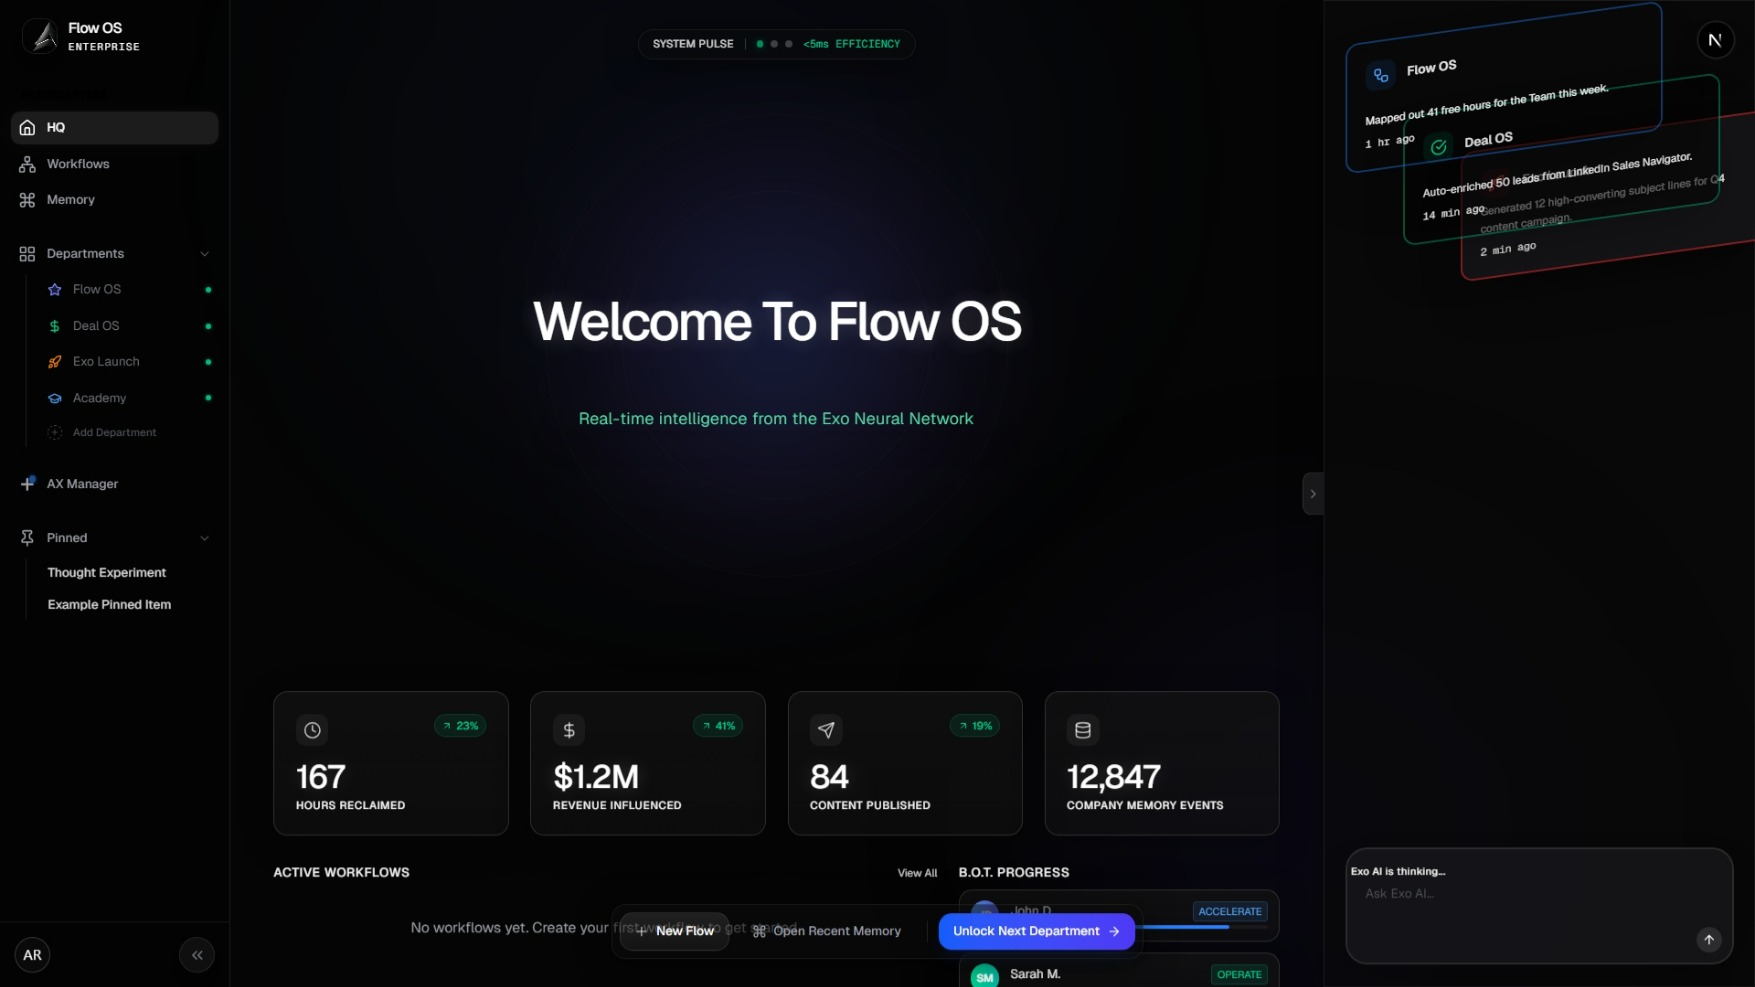Toggle the Academy status dot
The width and height of the screenshot is (1755, 987).
207,398
